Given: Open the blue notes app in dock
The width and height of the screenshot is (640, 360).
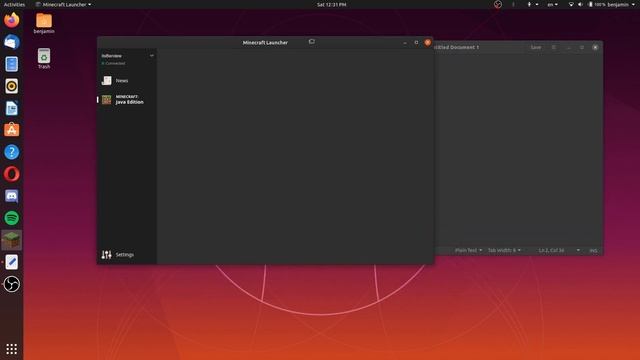Looking at the screenshot, I should pos(11,64).
